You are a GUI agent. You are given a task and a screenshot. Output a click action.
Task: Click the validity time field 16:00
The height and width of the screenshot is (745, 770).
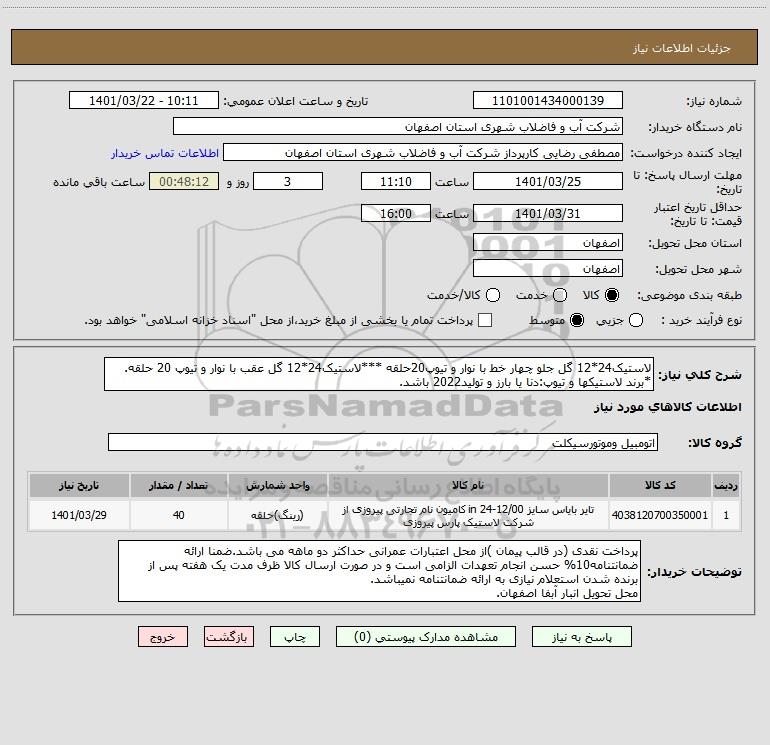tap(396, 213)
